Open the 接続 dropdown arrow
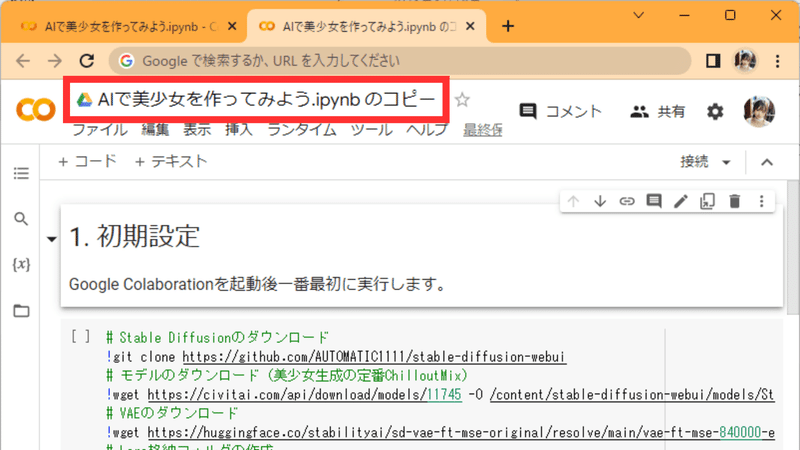800x450 pixels. pyautogui.click(x=726, y=162)
